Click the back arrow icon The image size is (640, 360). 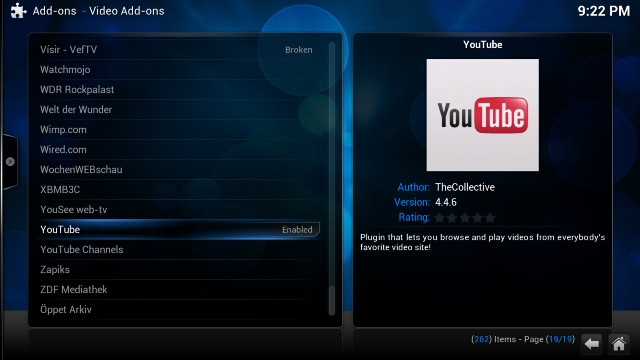pyautogui.click(x=591, y=344)
